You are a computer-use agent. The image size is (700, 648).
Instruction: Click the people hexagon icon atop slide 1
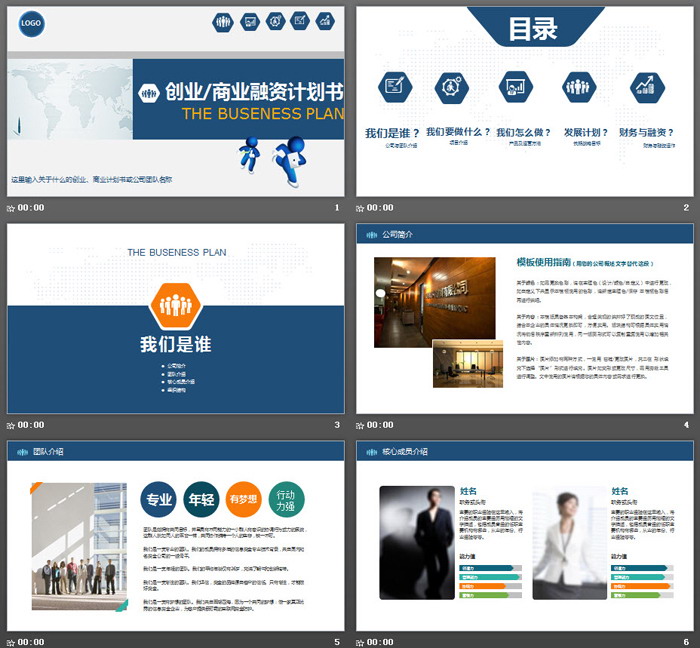pos(223,21)
